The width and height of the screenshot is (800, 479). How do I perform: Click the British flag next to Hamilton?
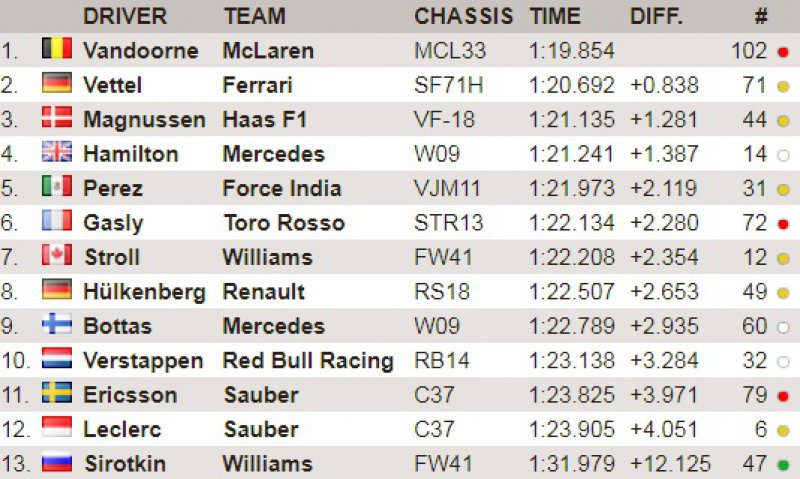tap(56, 153)
